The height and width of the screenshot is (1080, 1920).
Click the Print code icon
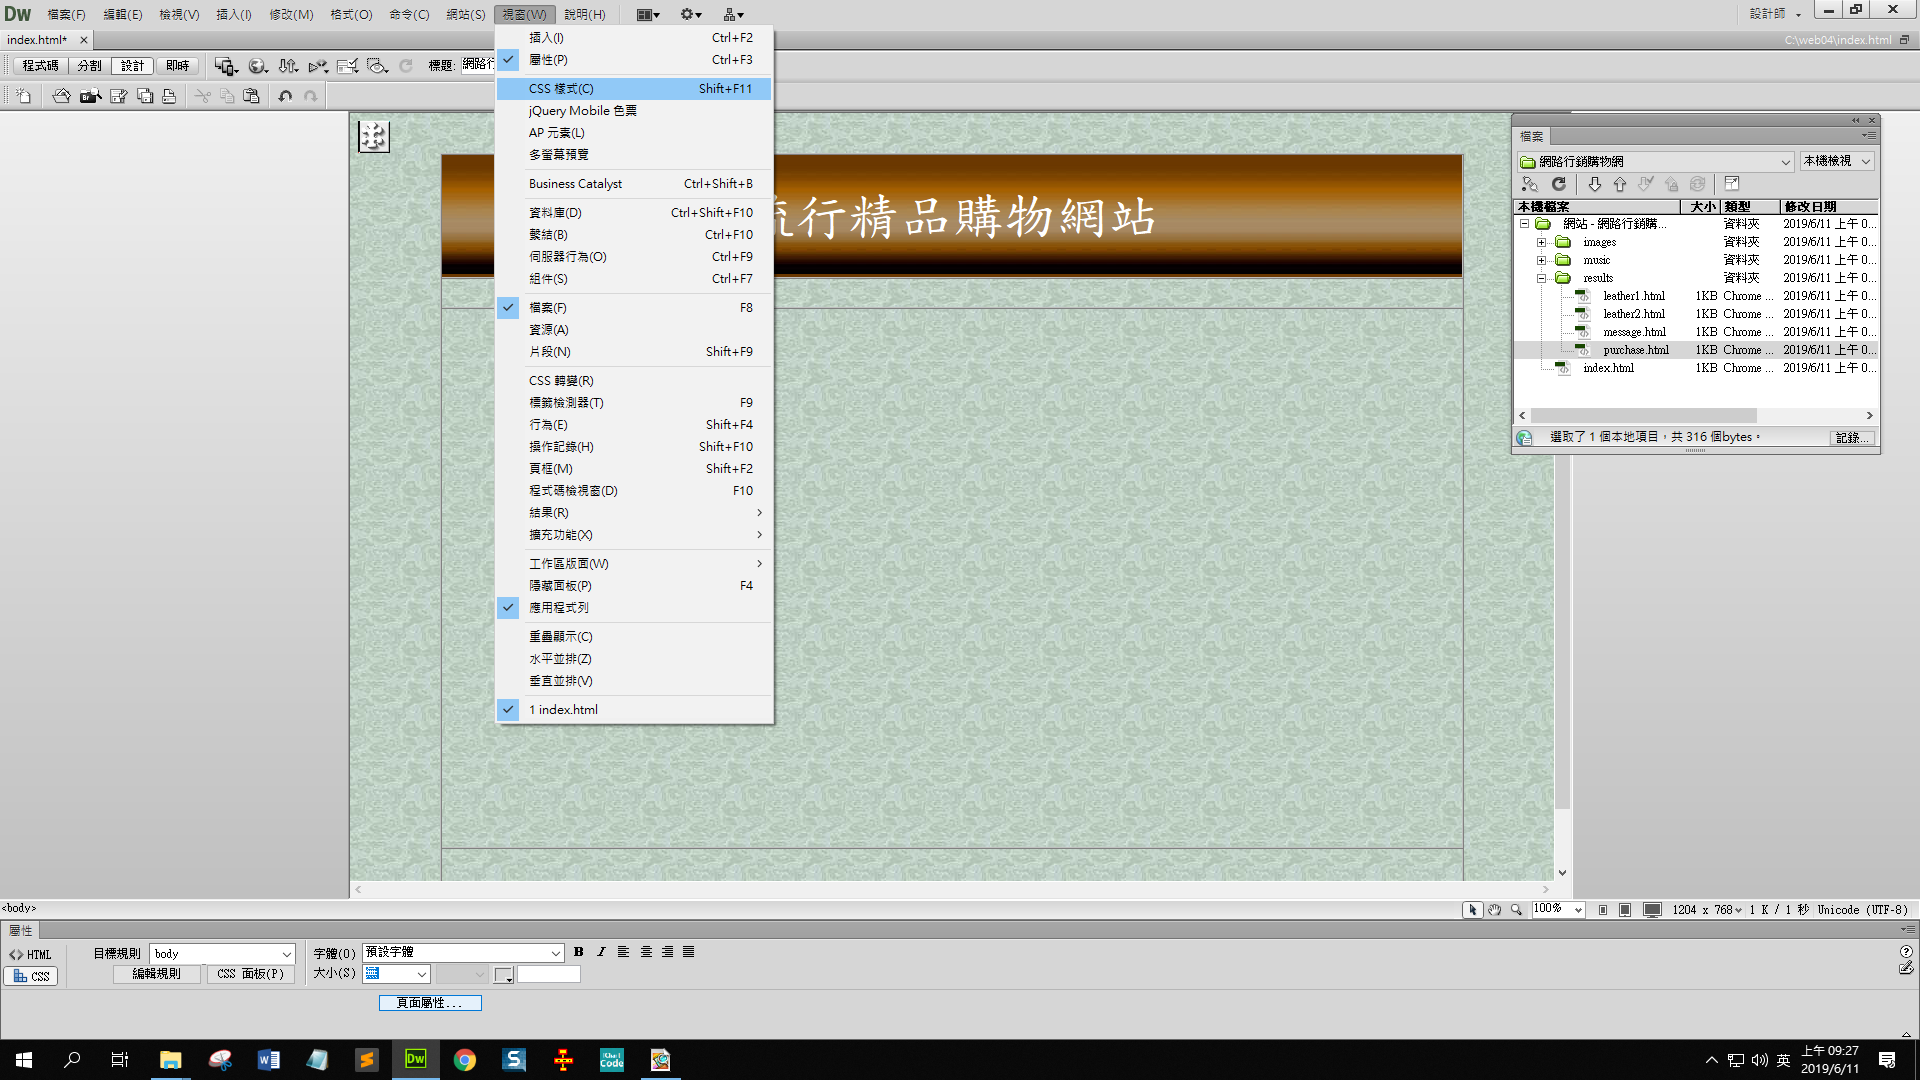coord(169,96)
